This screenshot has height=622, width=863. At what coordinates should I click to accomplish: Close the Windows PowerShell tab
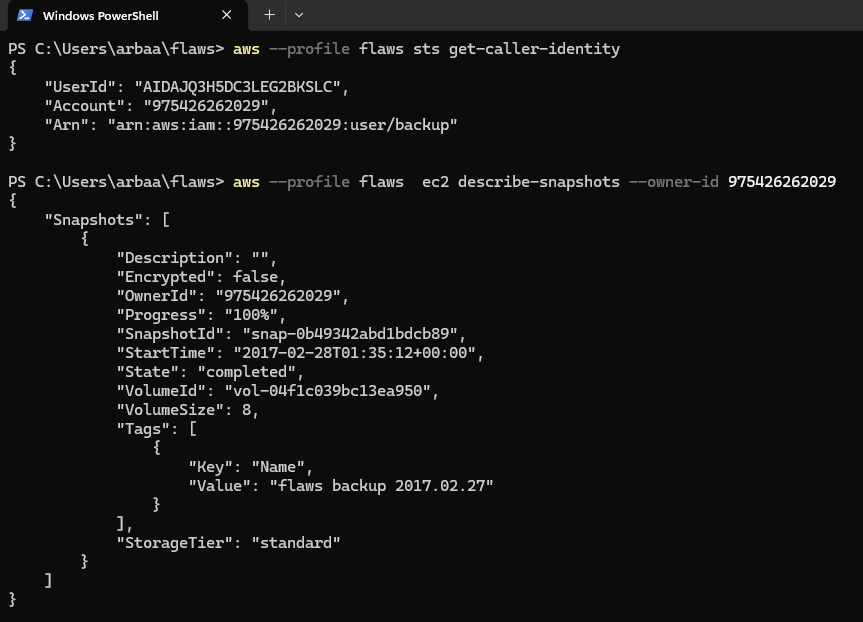pos(227,15)
